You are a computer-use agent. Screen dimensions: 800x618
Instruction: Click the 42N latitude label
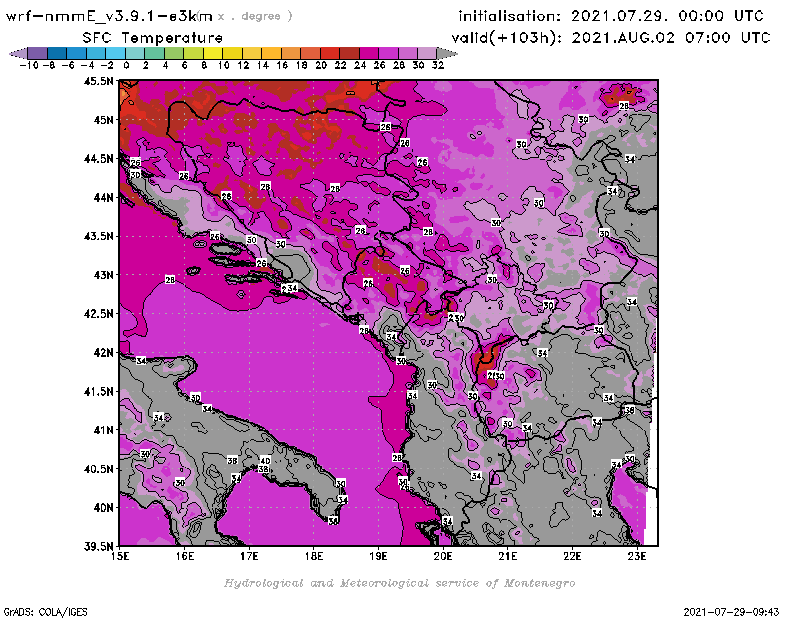point(104,353)
